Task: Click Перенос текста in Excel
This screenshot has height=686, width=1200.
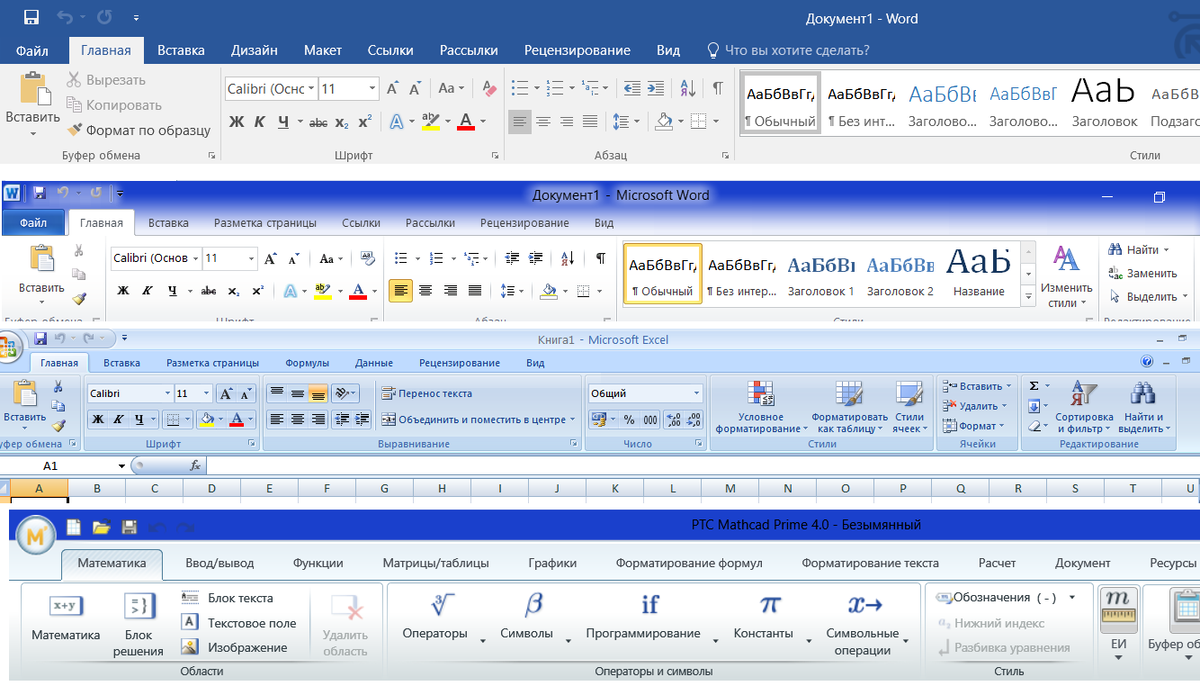Action: (427, 394)
